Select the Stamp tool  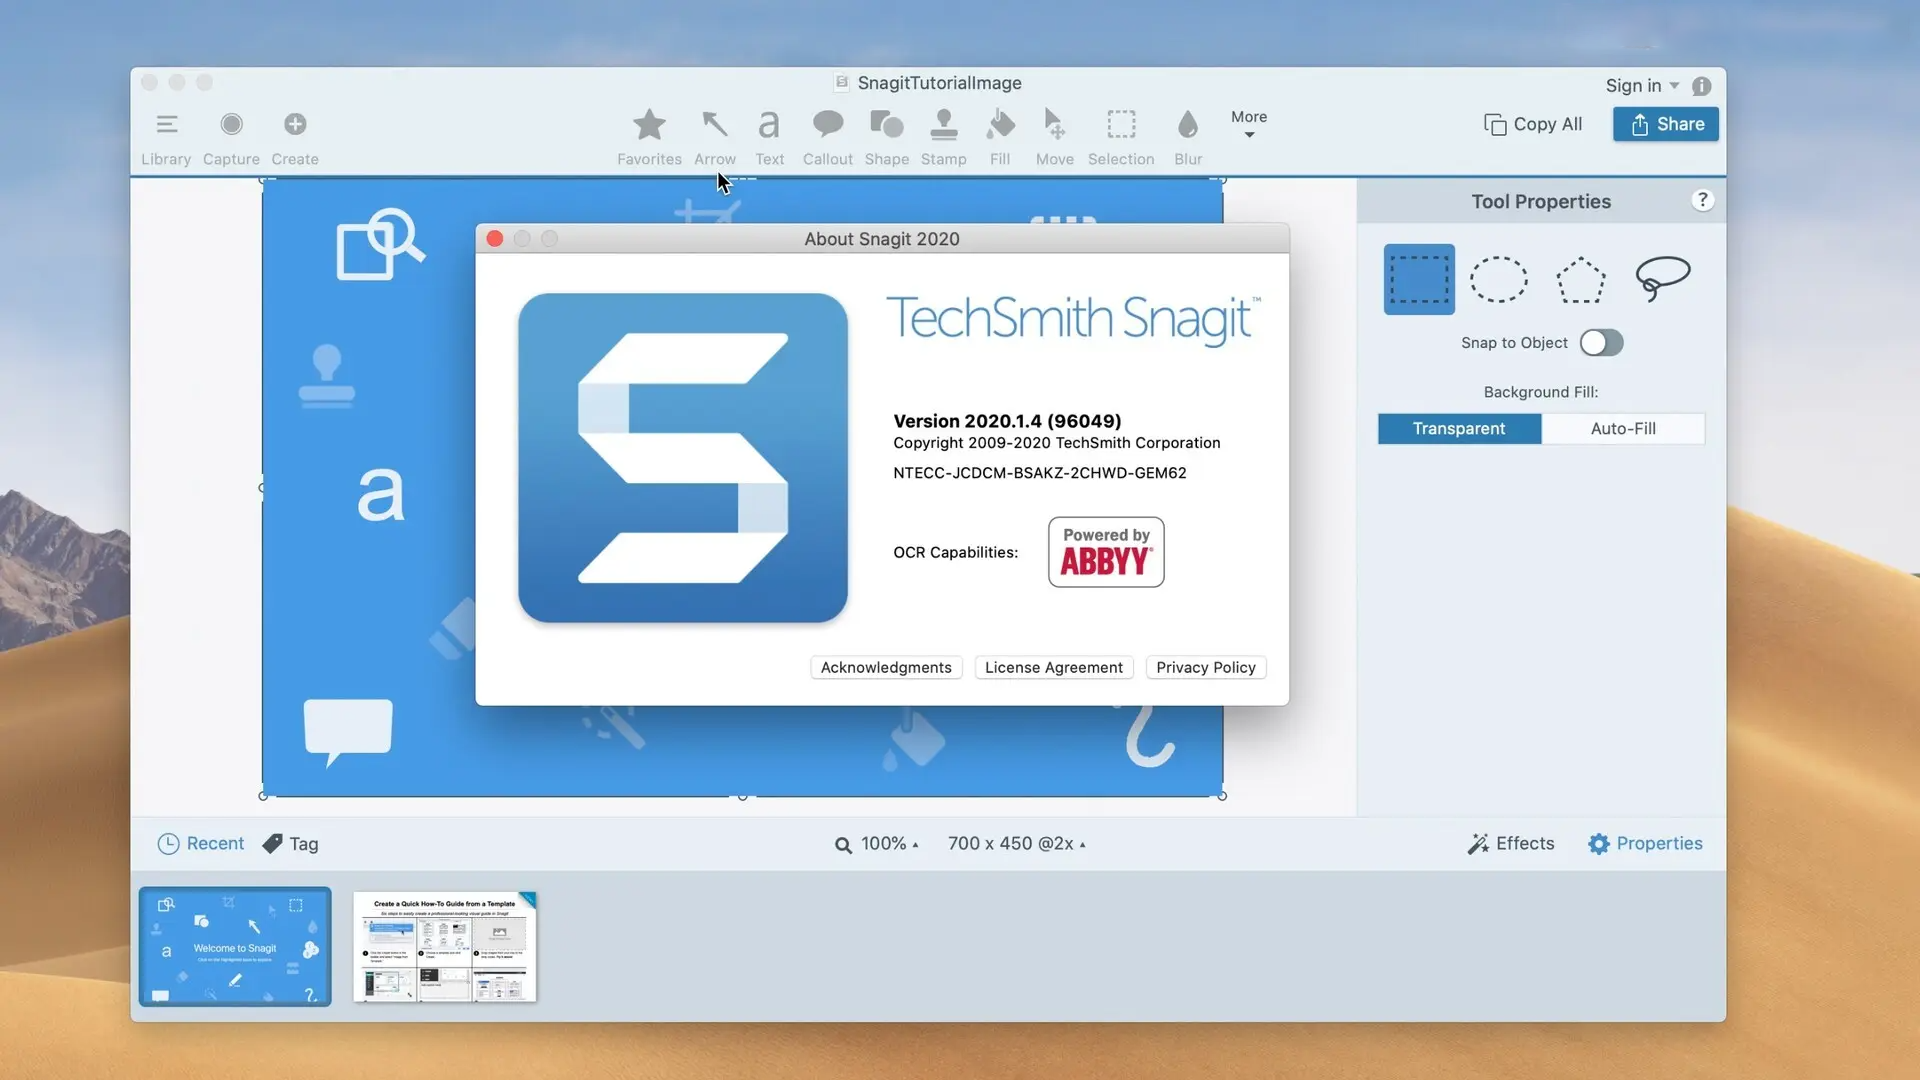pyautogui.click(x=943, y=137)
